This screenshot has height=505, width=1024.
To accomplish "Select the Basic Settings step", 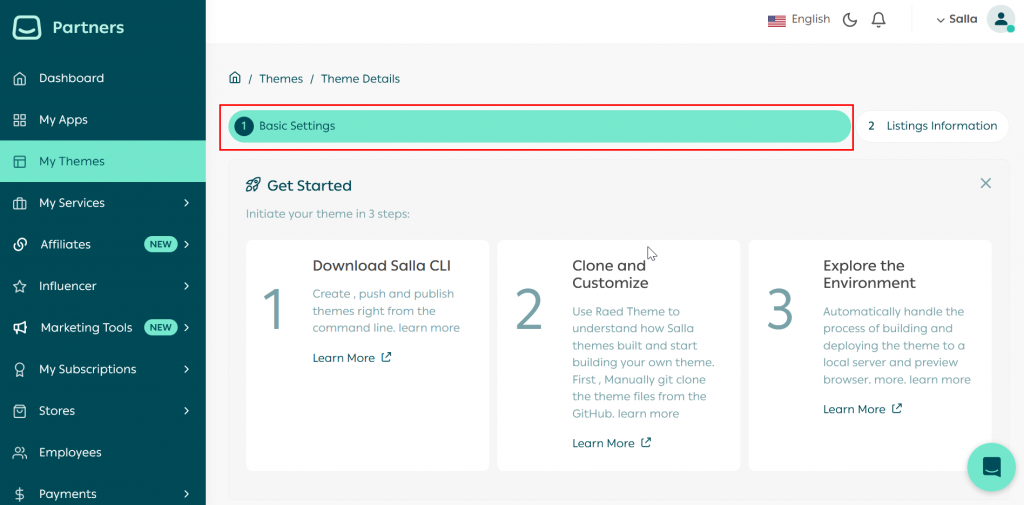I will tap(539, 126).
